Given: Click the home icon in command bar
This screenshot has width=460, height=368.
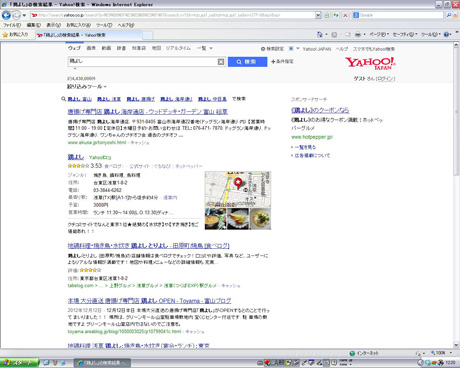Looking at the screenshot, I should point(320,34).
